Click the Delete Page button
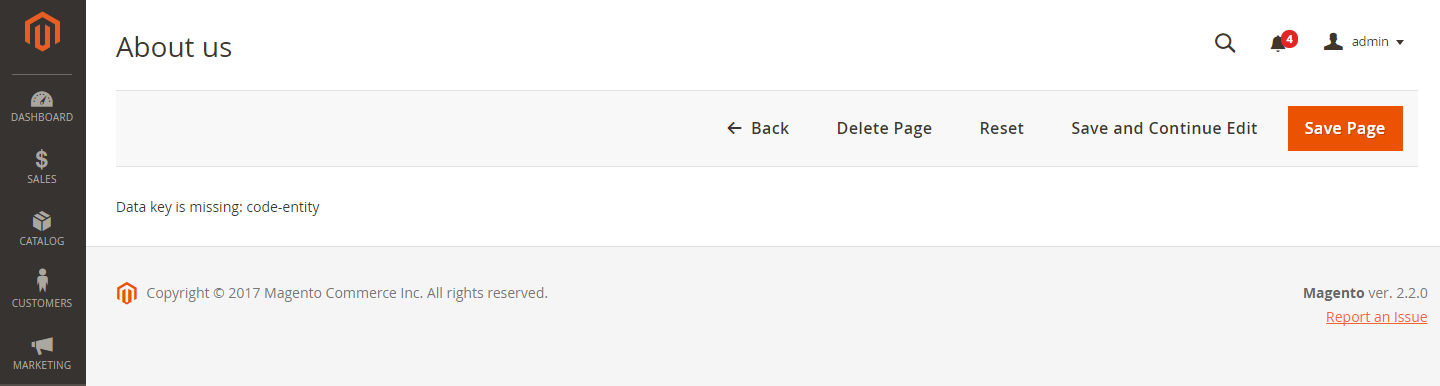The width and height of the screenshot is (1440, 386). point(884,128)
